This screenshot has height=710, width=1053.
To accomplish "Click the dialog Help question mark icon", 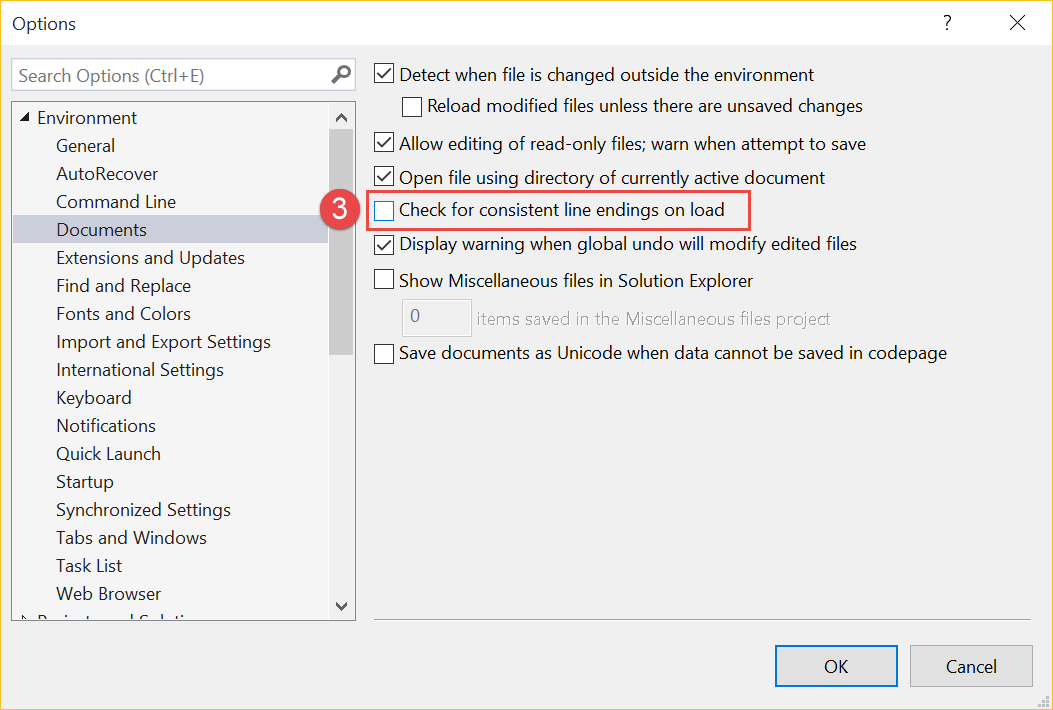I will pos(946,22).
